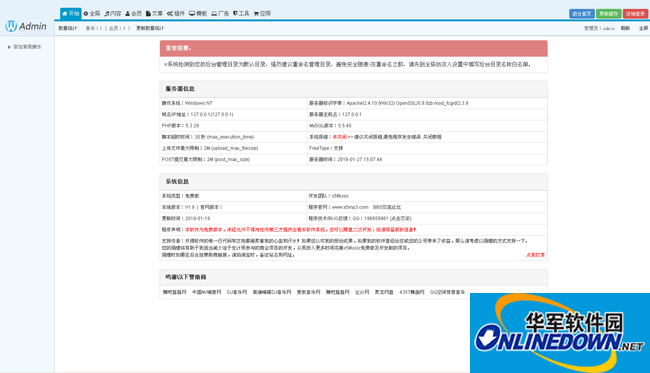Open the 中国Mc喊麦网 sponsor link

click(x=206, y=292)
